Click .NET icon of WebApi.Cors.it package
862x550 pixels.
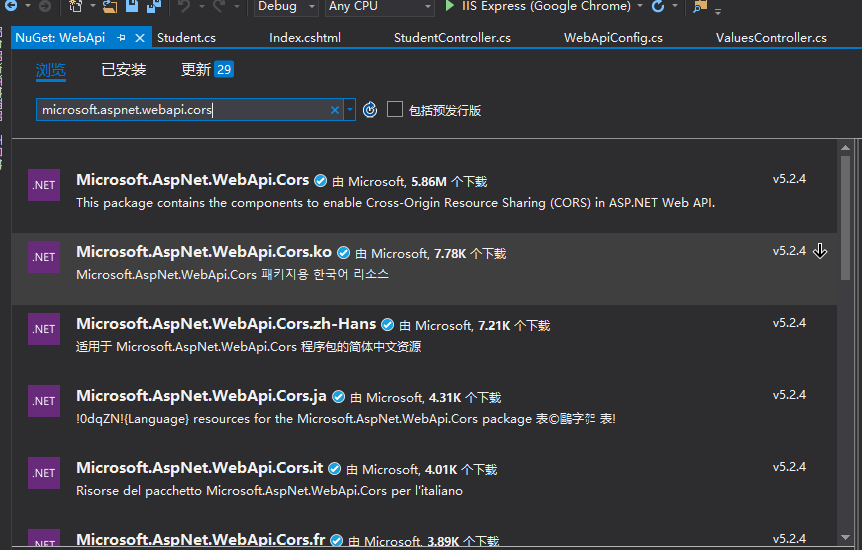(44, 473)
